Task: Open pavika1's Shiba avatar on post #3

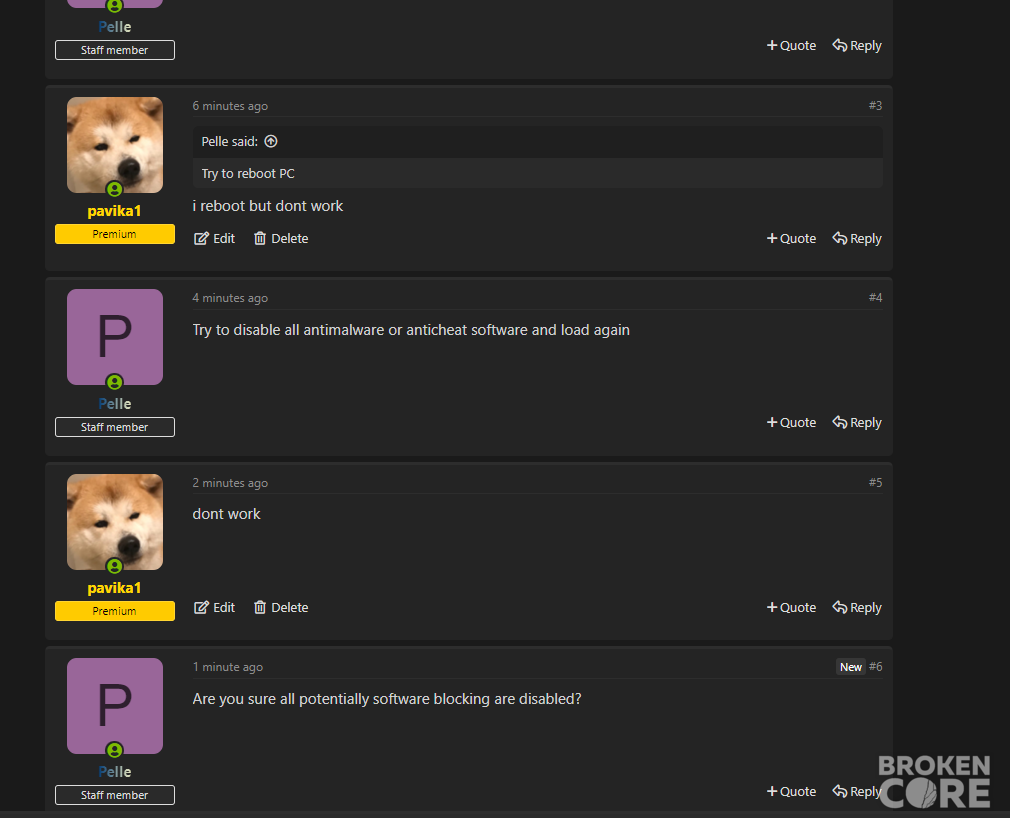Action: (x=115, y=145)
